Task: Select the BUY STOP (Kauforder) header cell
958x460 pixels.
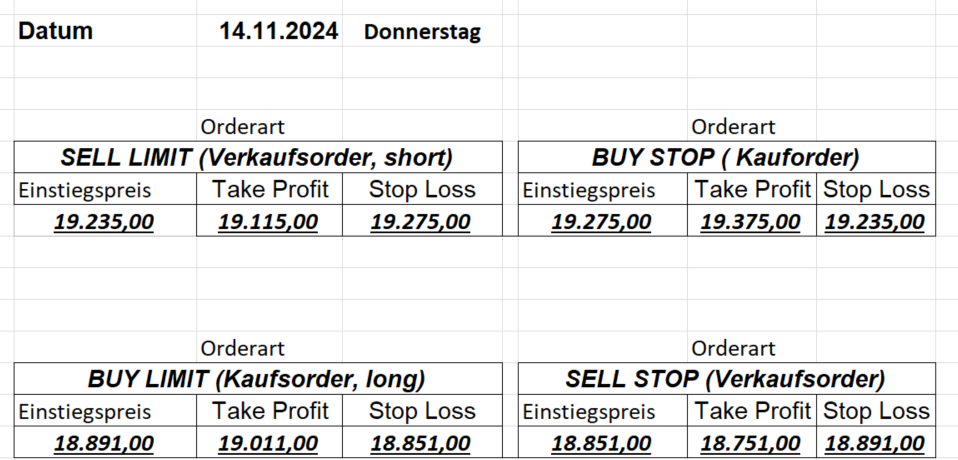Action: (726, 157)
